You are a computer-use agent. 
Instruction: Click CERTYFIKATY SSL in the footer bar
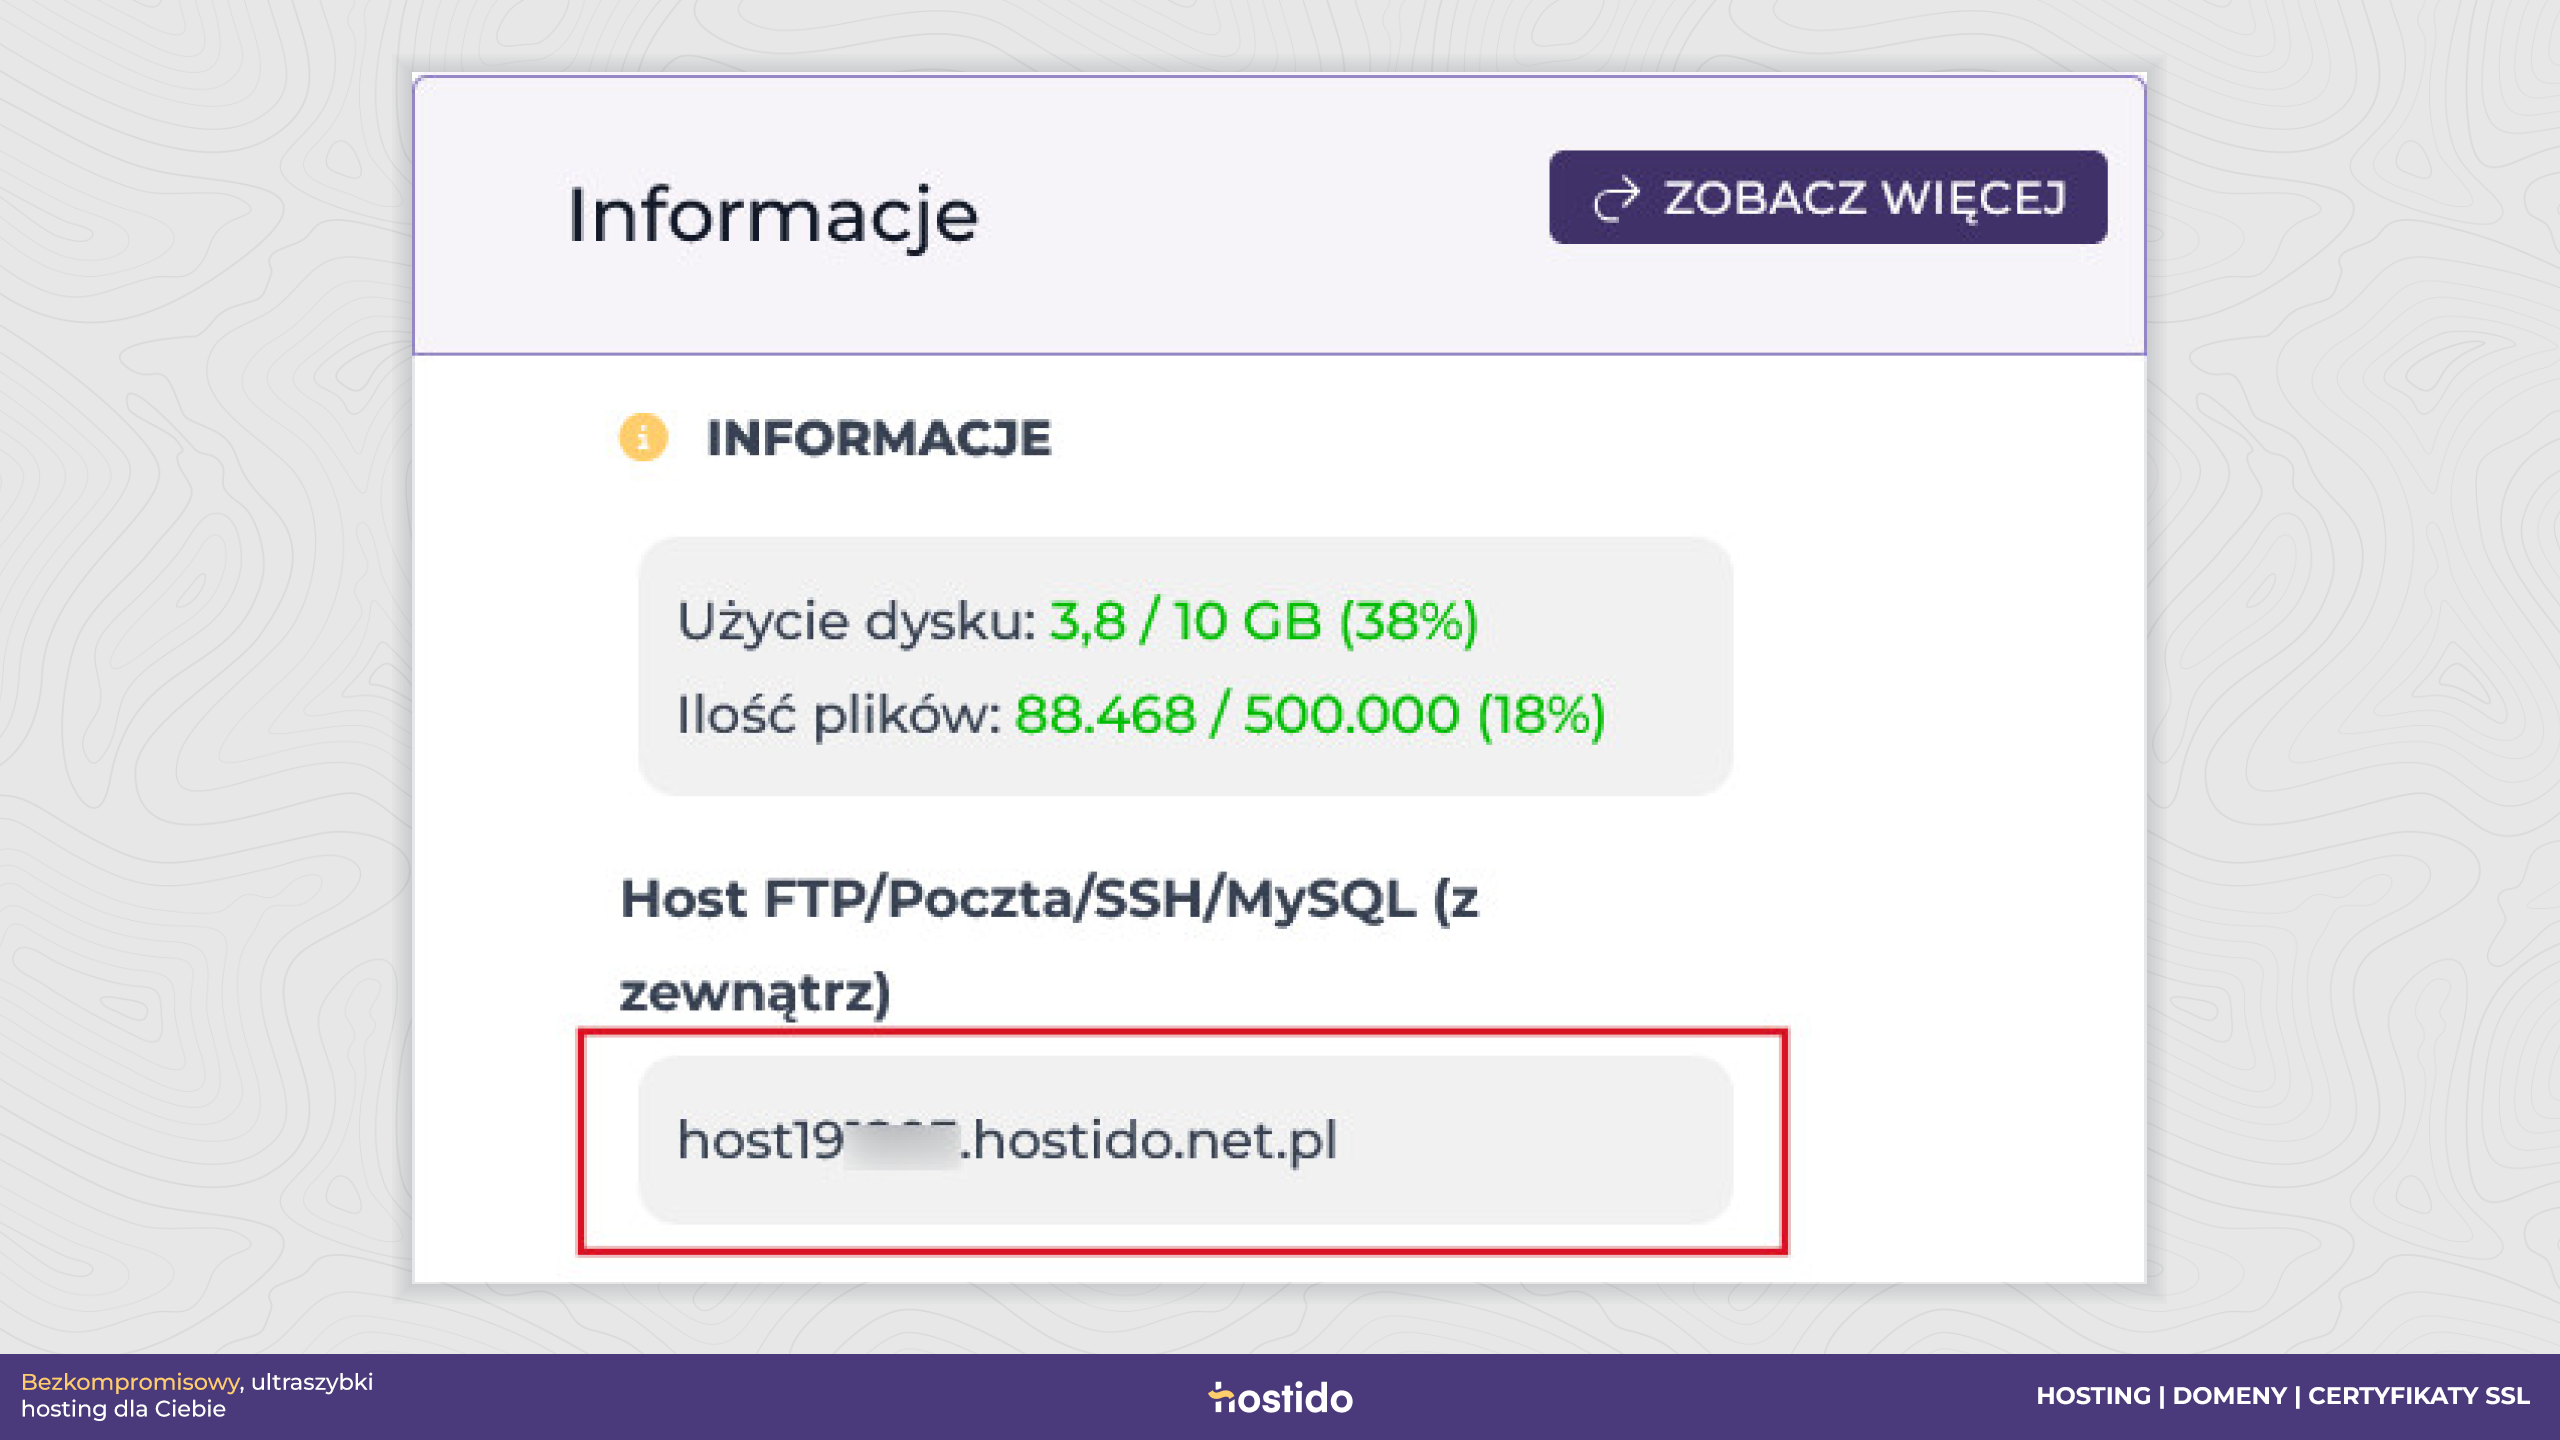(x=2418, y=1396)
